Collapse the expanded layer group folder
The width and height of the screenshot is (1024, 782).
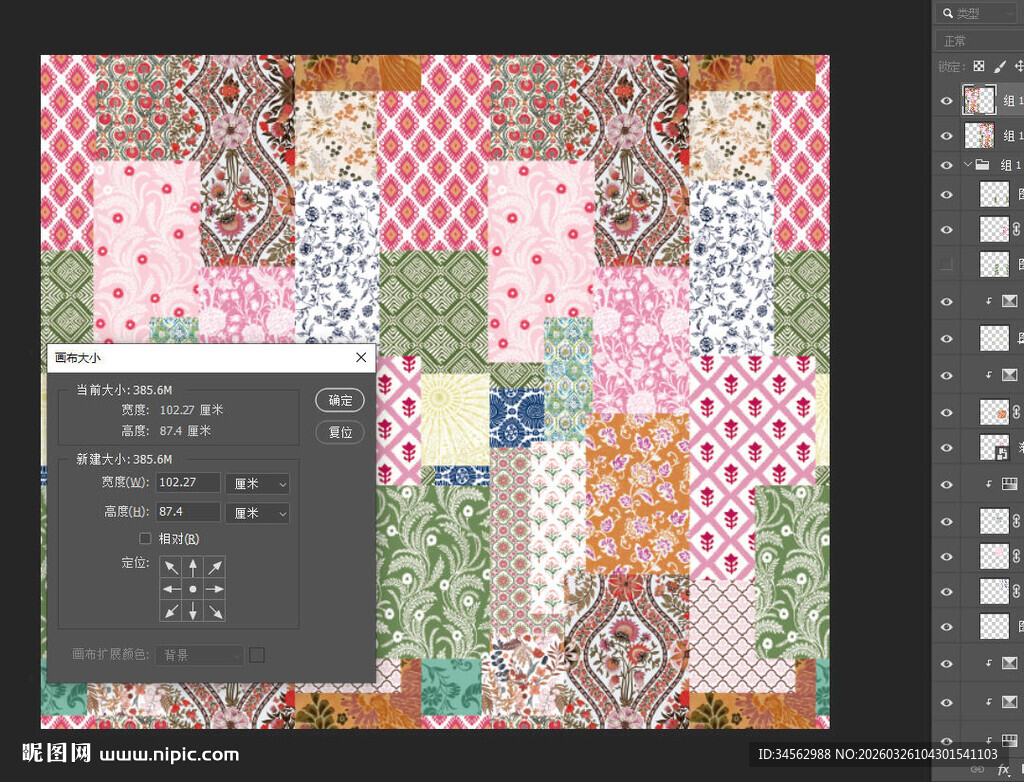coord(967,165)
